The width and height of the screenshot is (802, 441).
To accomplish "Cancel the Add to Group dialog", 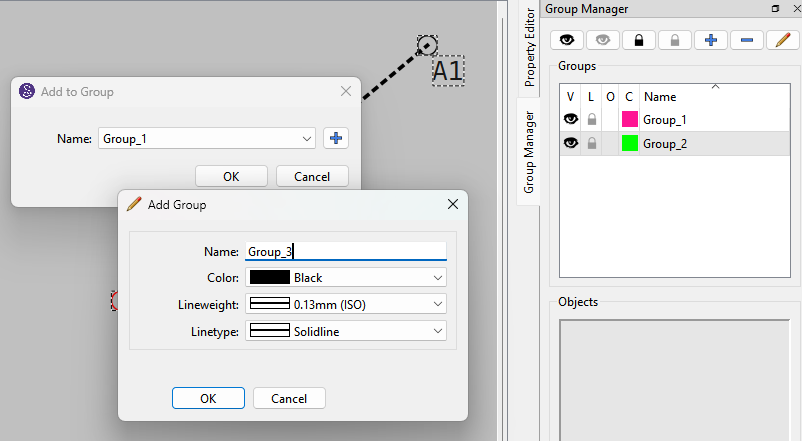I will (312, 177).
